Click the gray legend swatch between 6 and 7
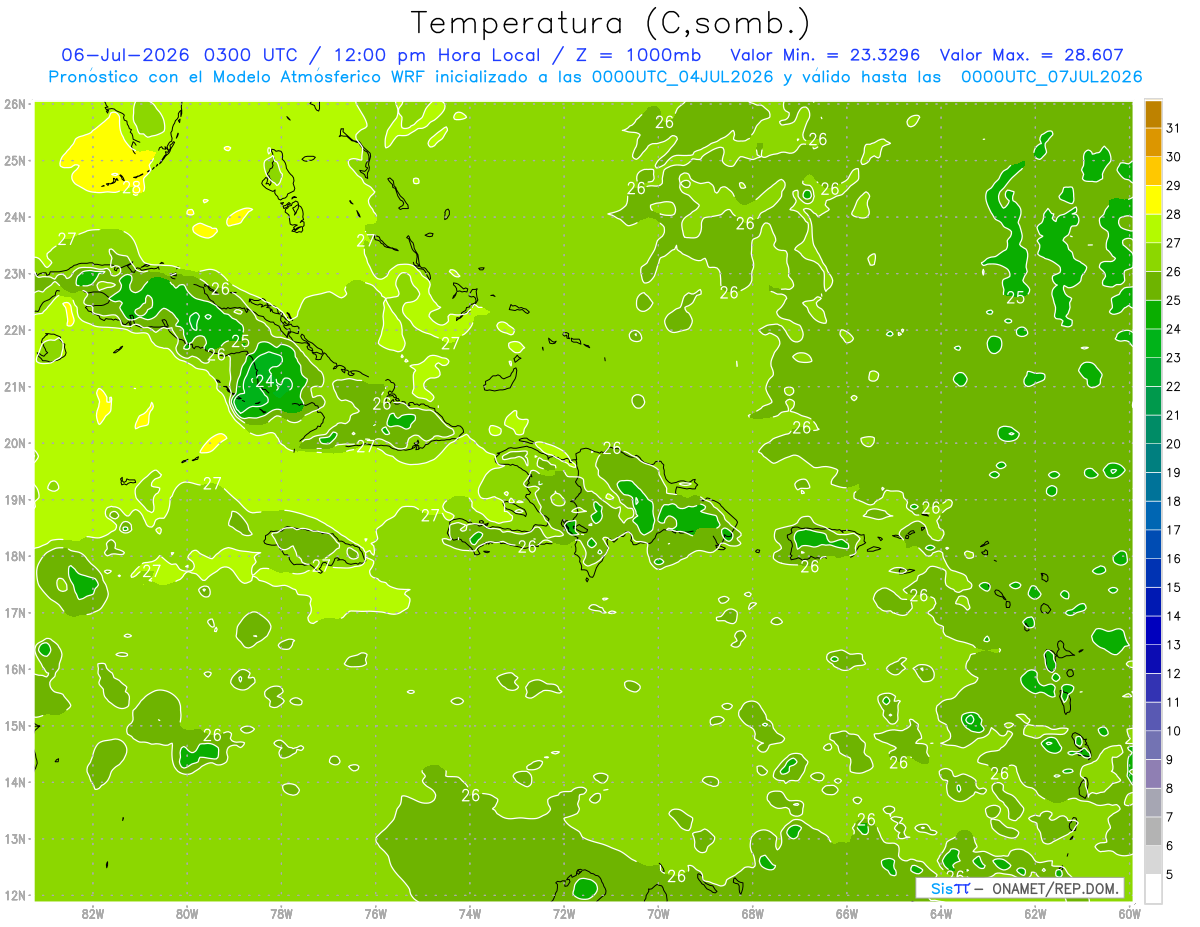 click(x=1153, y=831)
